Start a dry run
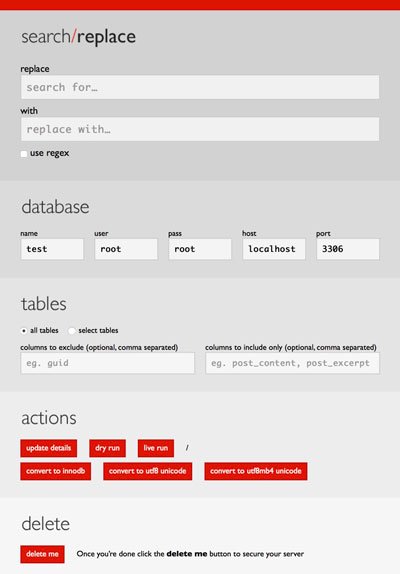The width and height of the screenshot is (400, 574). 107,448
